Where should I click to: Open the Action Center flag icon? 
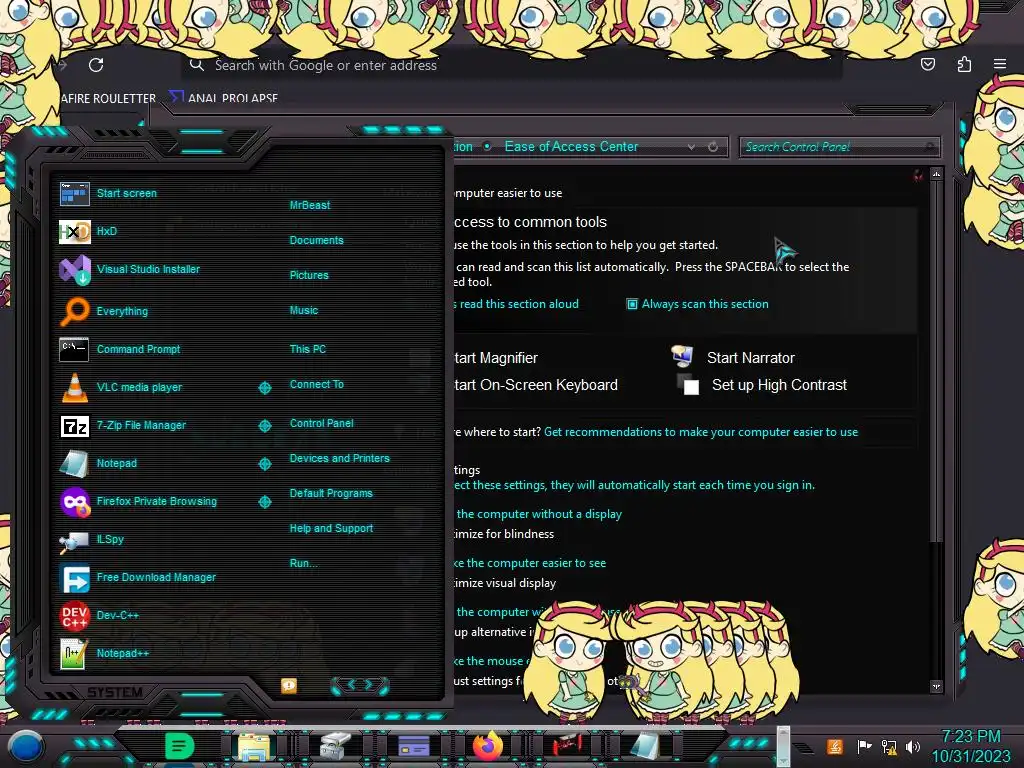(864, 746)
